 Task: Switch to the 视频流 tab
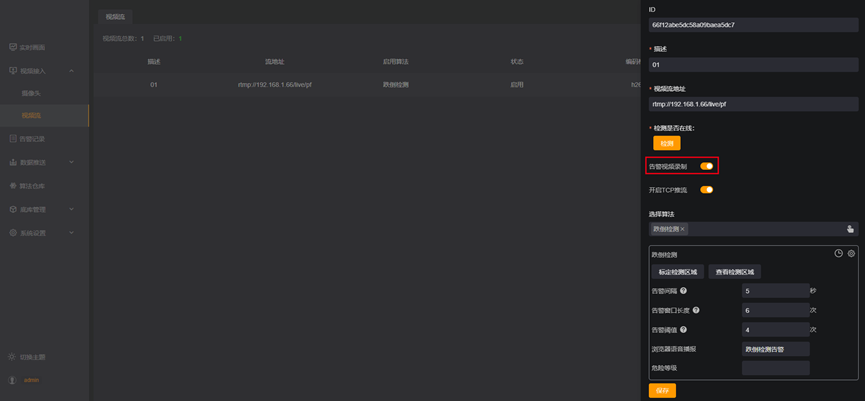tap(115, 17)
